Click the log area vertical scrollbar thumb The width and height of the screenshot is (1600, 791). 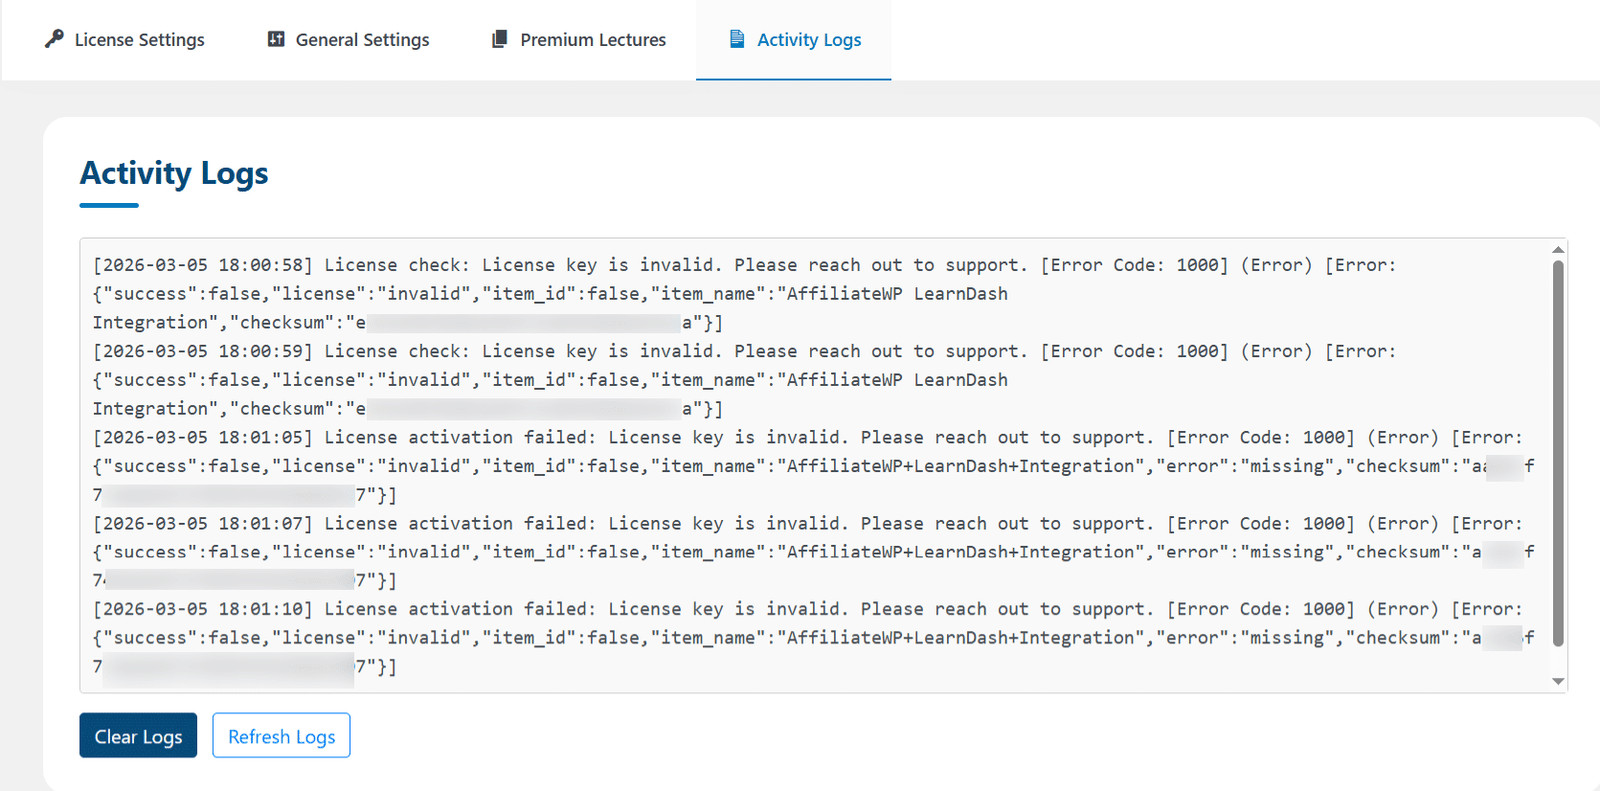click(1558, 454)
